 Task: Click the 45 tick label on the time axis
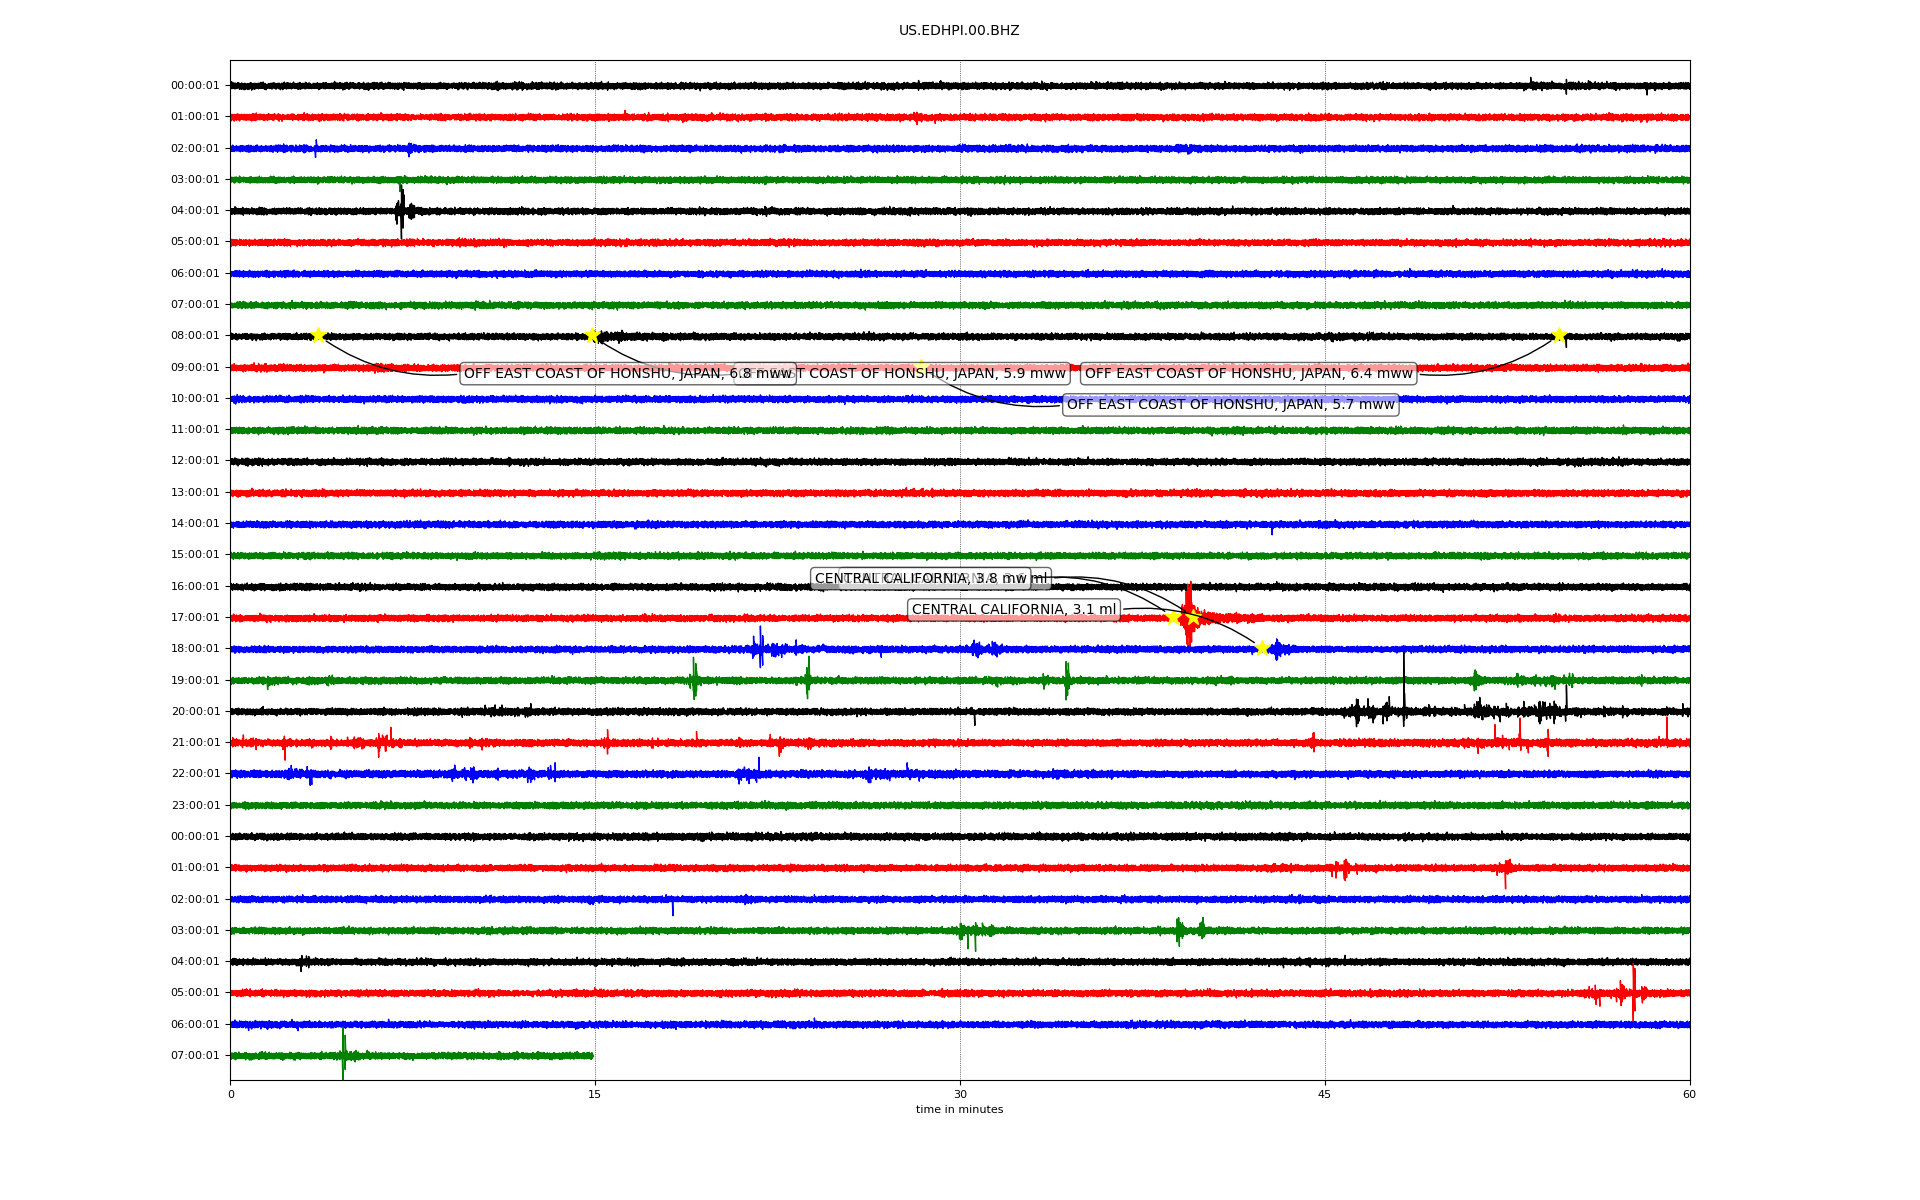(x=1325, y=1095)
